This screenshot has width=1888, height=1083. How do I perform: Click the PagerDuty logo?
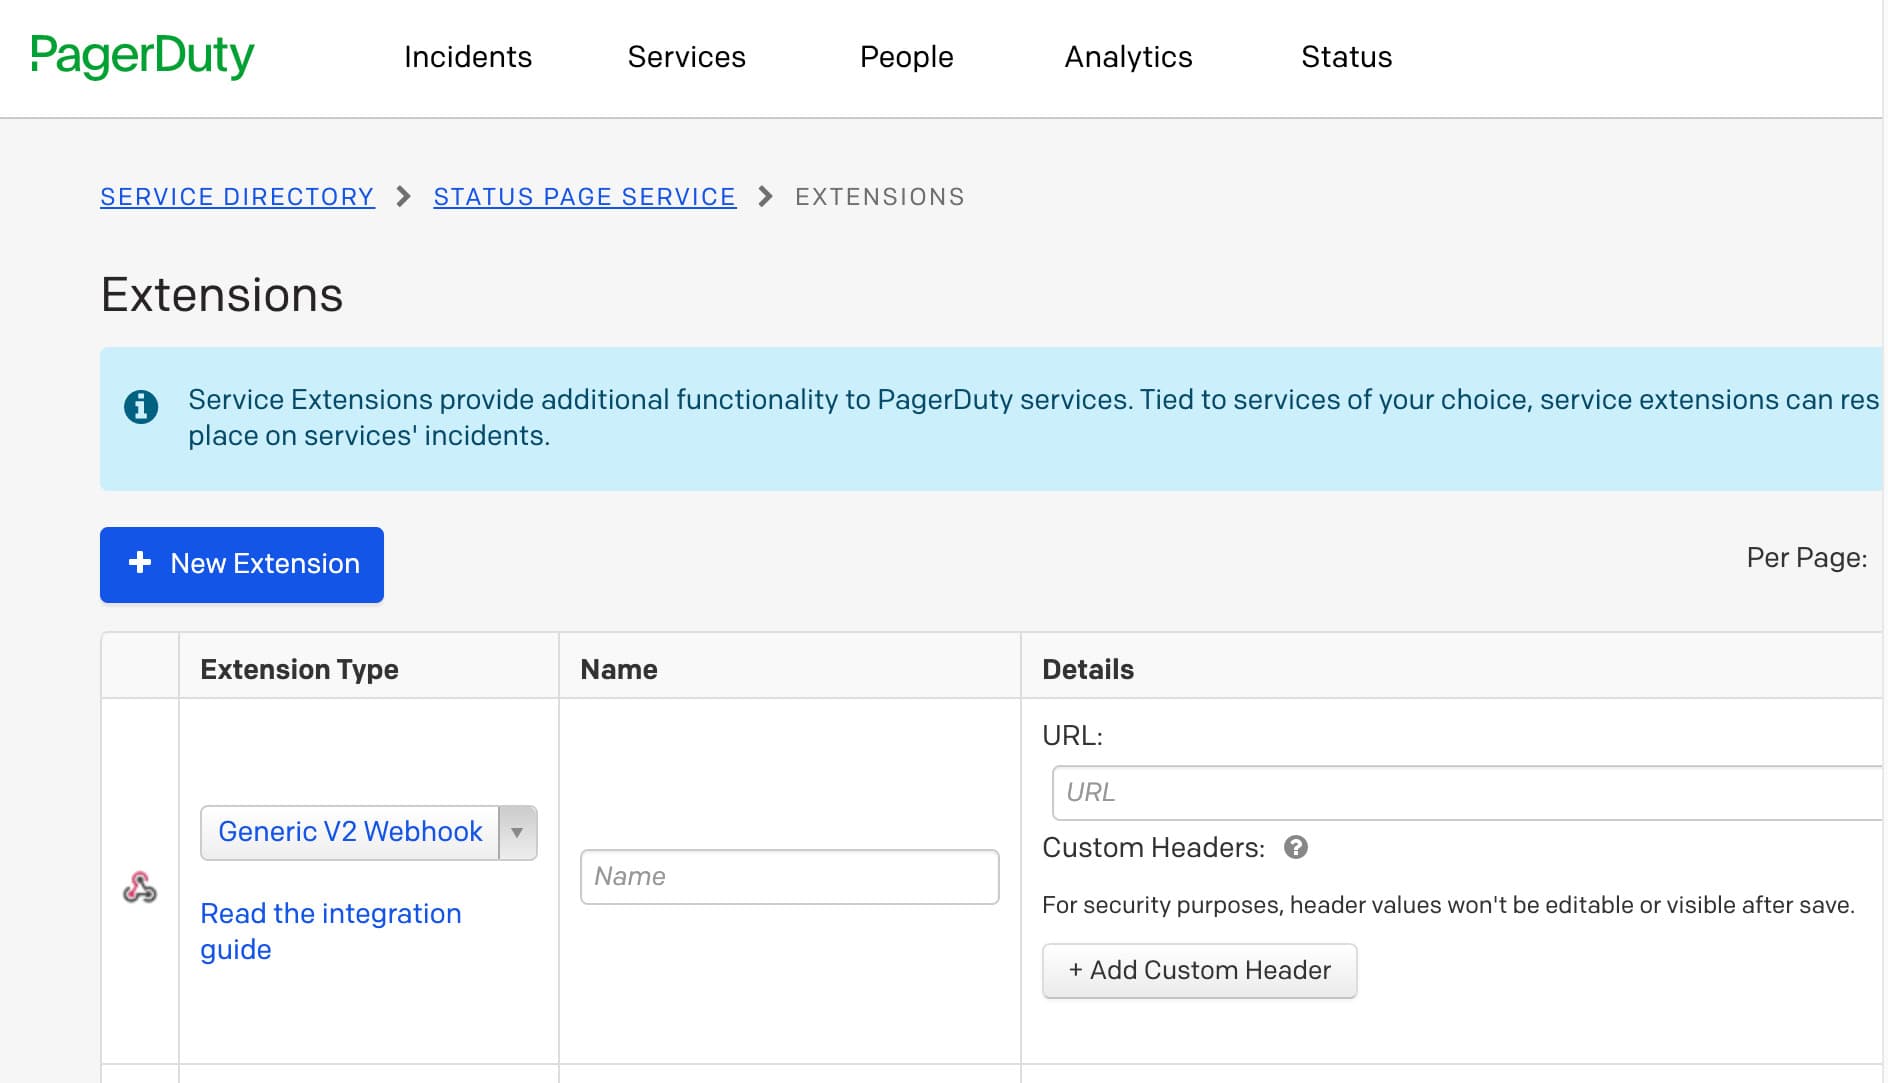143,57
